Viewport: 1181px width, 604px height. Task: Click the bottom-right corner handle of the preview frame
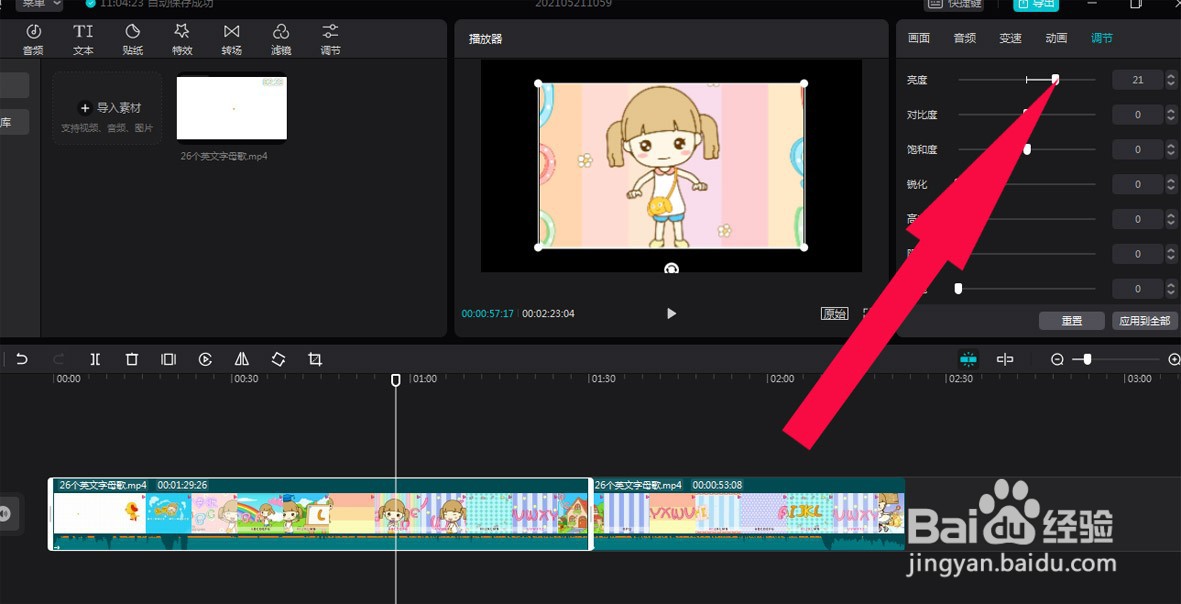[x=804, y=247]
